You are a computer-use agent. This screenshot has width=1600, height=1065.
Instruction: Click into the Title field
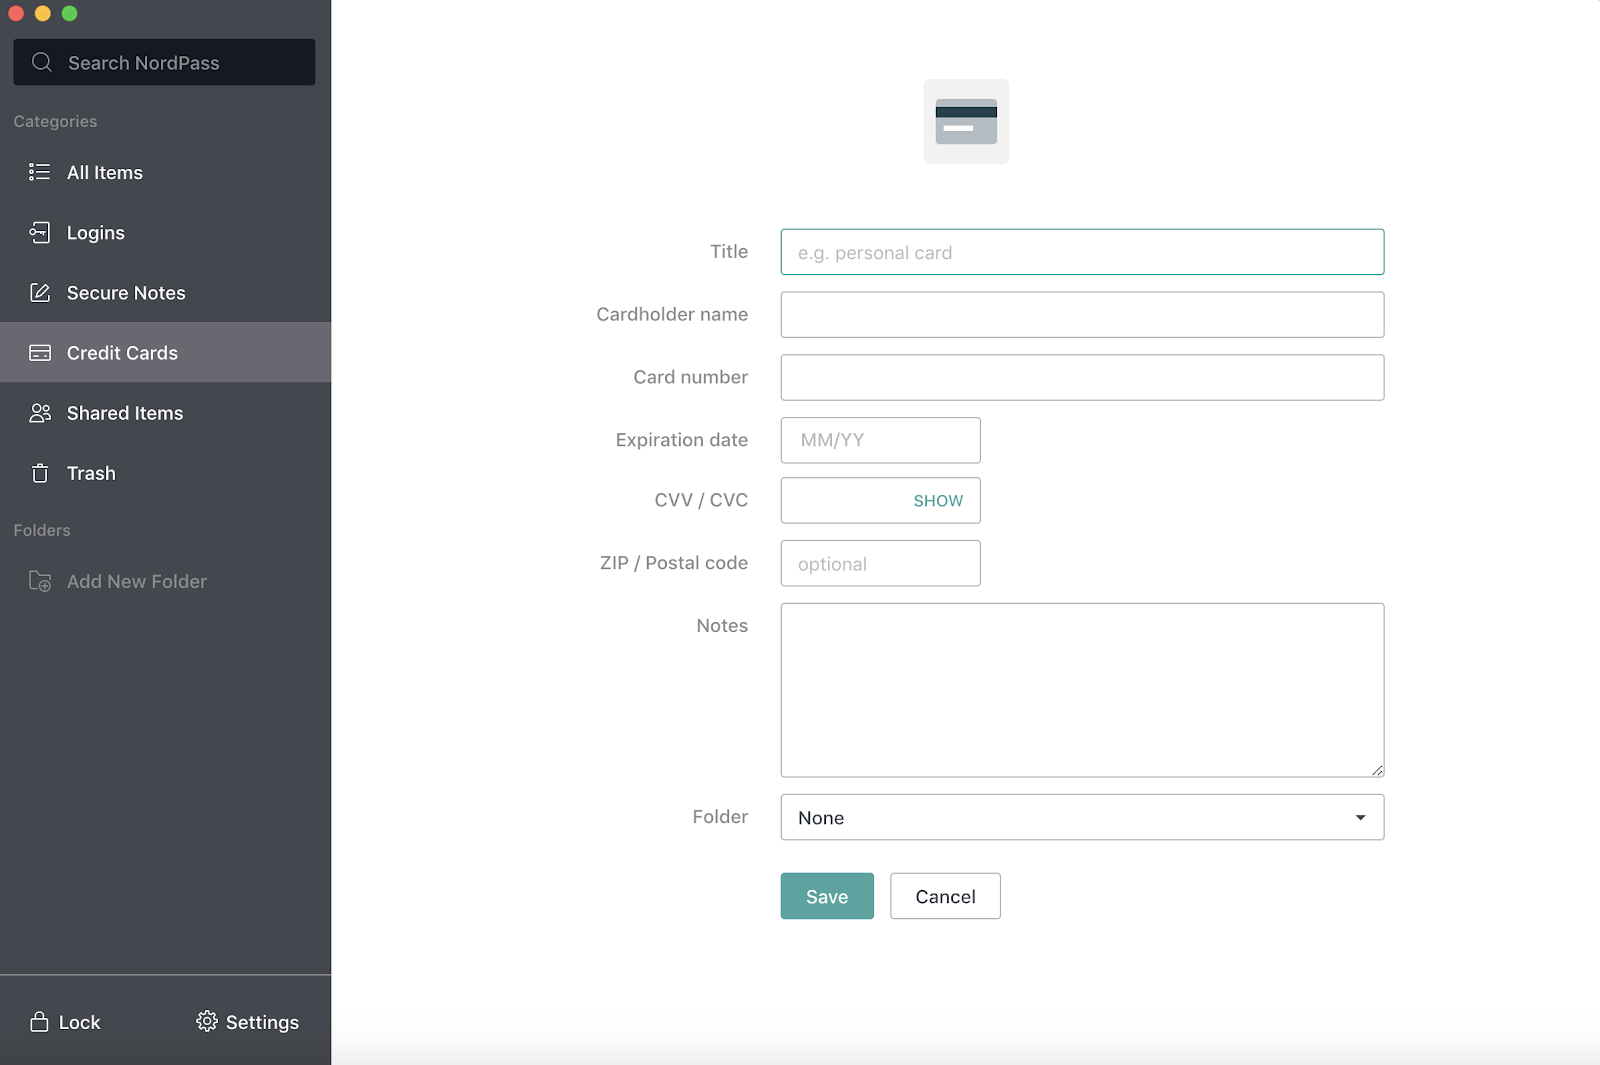click(1082, 252)
